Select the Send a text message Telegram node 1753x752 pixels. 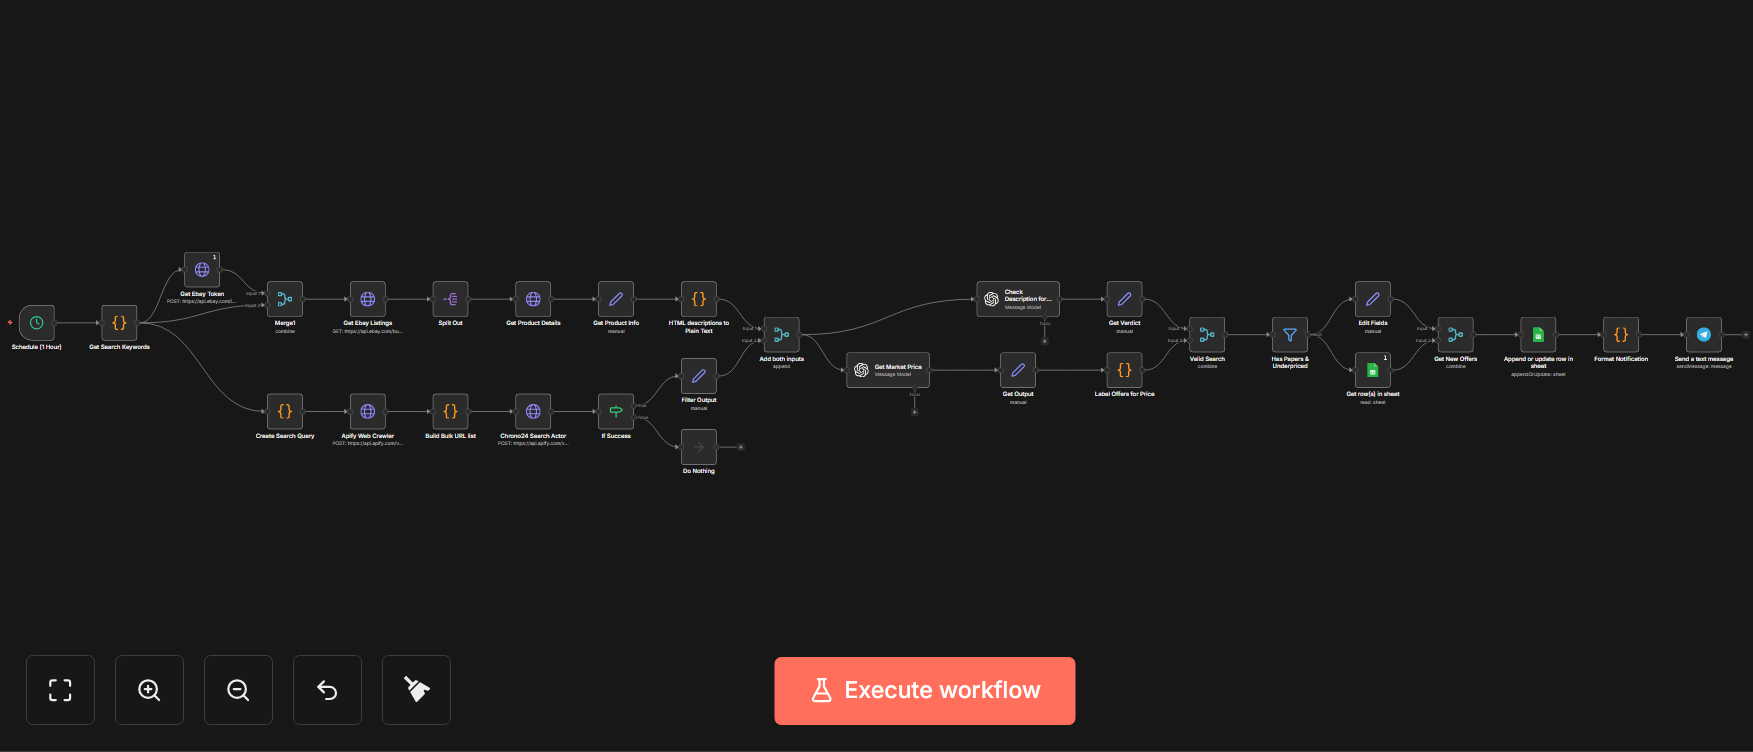click(x=1704, y=335)
